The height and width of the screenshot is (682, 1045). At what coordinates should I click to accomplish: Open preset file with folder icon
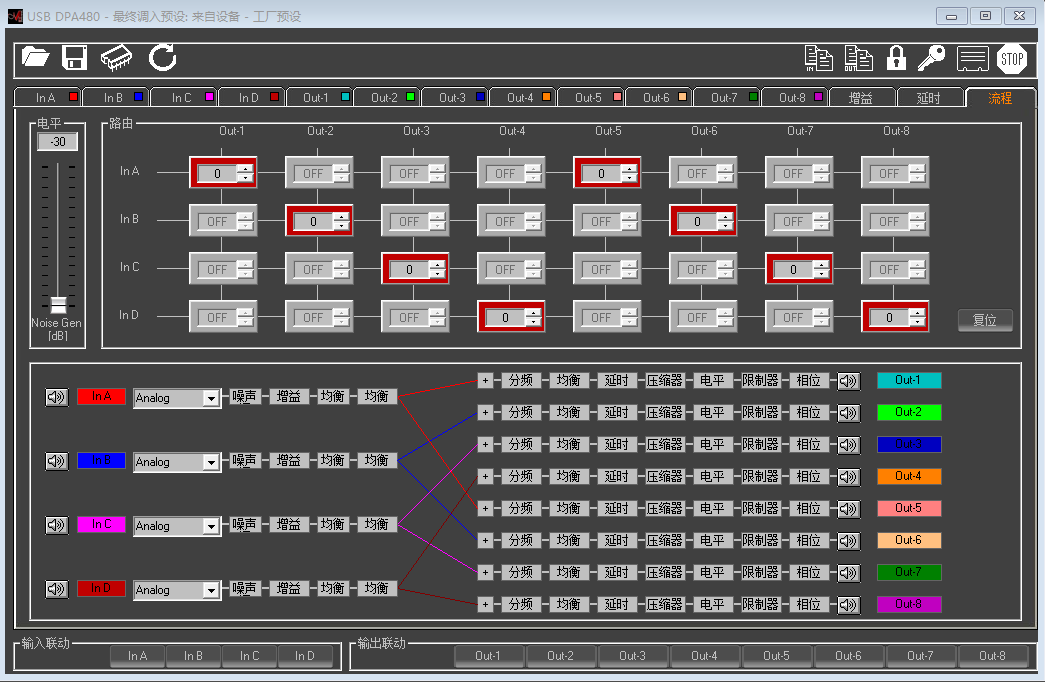pos(35,57)
